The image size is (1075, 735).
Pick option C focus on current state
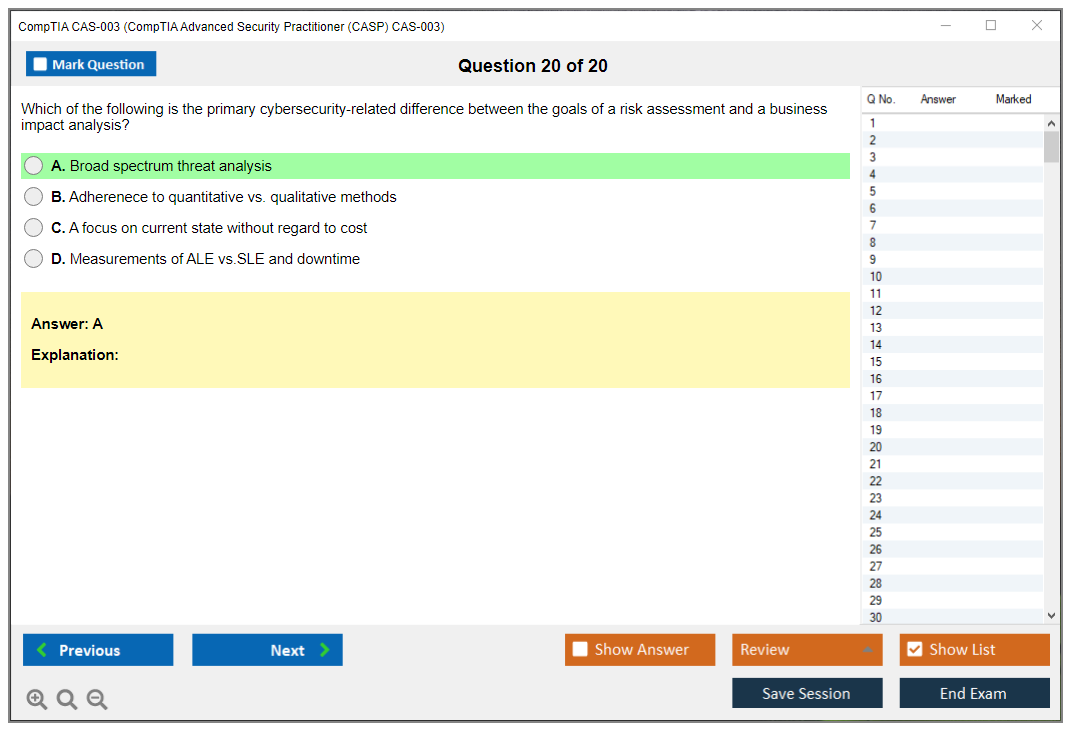(34, 228)
